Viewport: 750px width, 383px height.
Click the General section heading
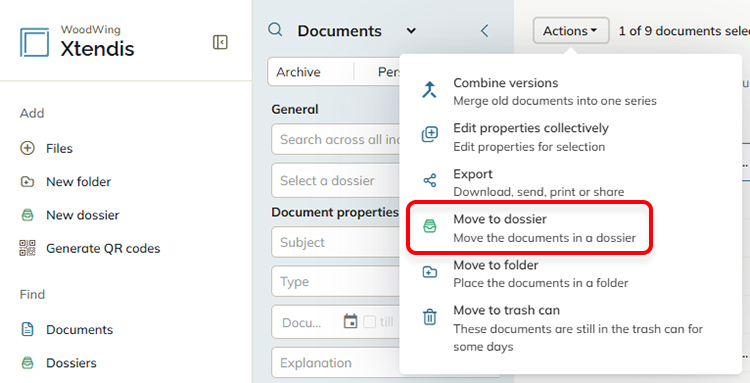pos(295,109)
